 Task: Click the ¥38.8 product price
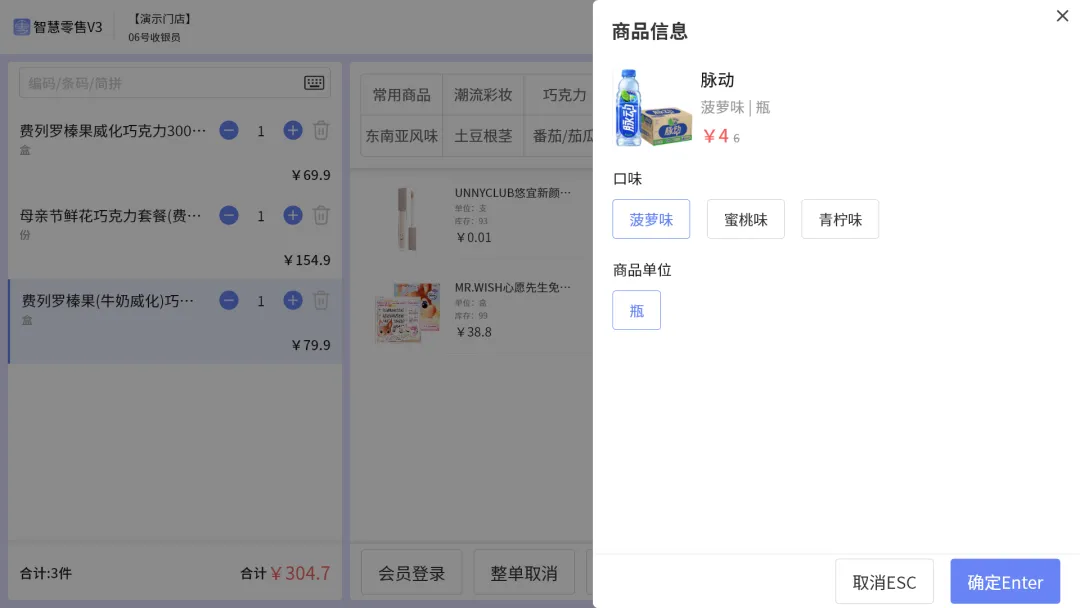(474, 332)
